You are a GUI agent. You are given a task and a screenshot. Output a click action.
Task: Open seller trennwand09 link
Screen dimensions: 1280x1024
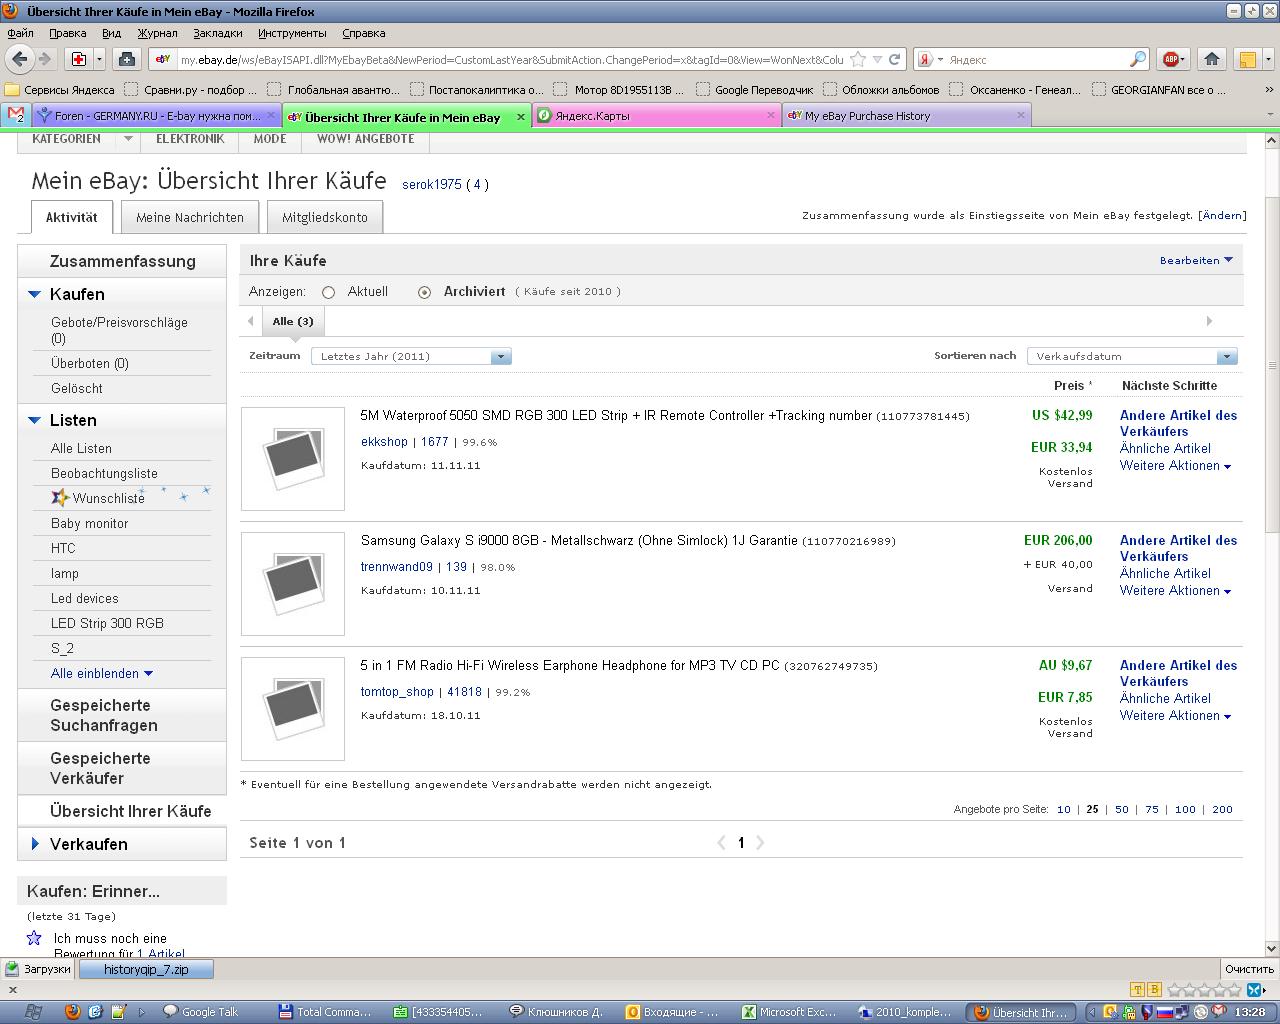397,567
